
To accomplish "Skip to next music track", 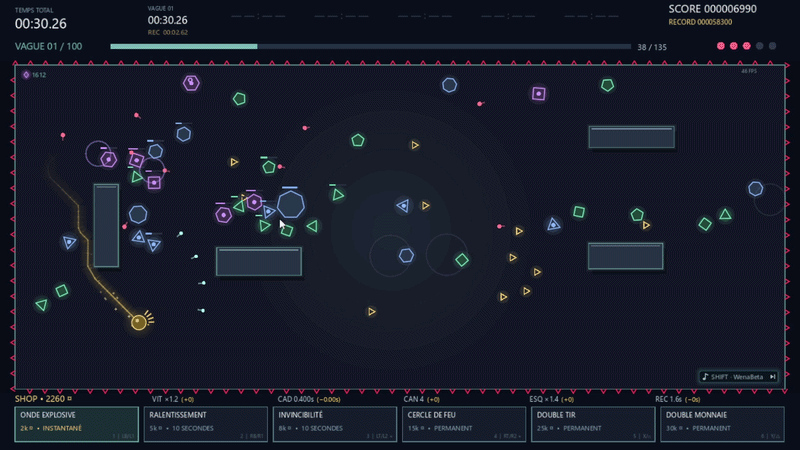I will tap(772, 377).
